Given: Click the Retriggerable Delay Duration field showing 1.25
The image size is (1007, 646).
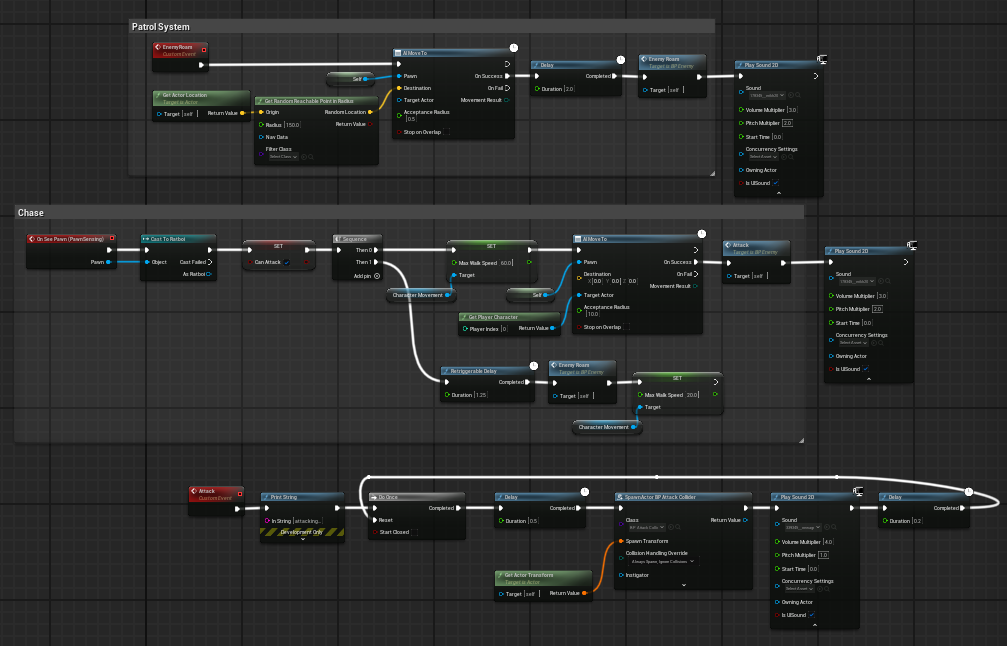Looking at the screenshot, I should [480, 395].
